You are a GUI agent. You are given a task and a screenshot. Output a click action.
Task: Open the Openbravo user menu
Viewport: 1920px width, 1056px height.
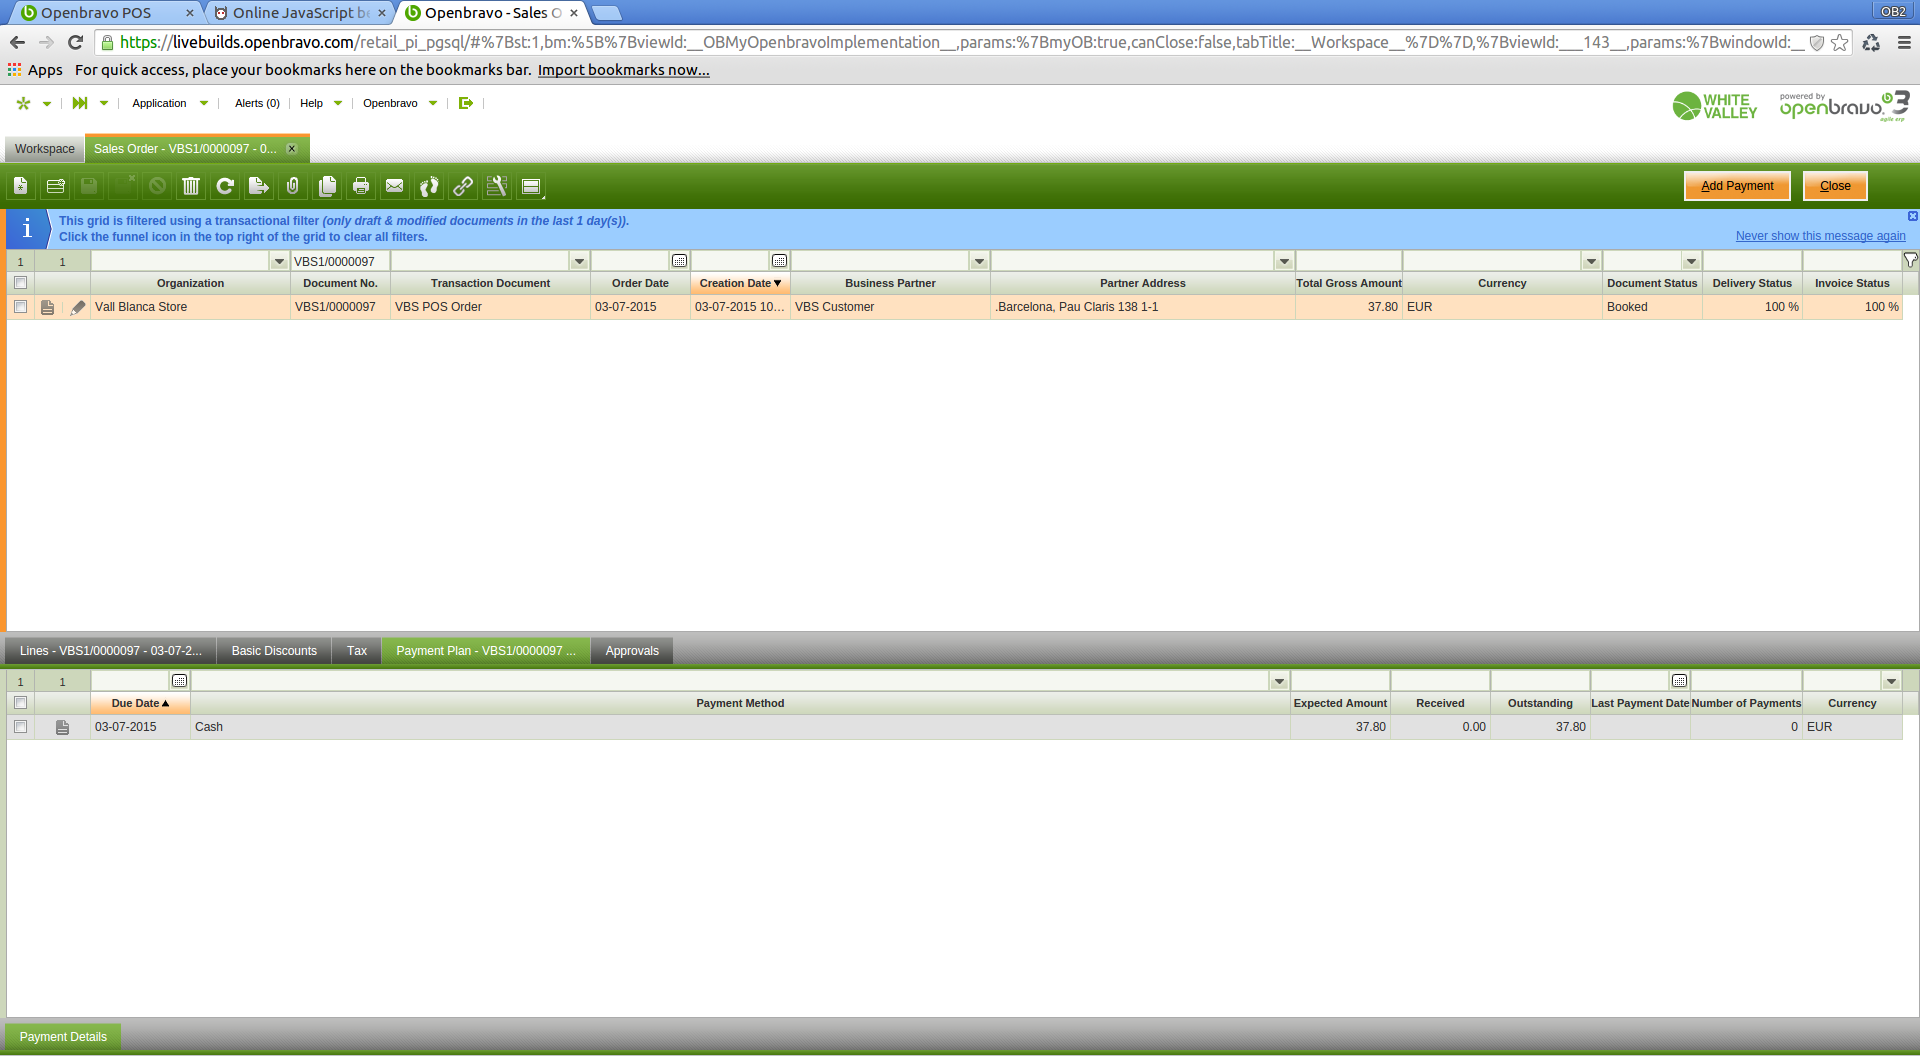point(400,103)
